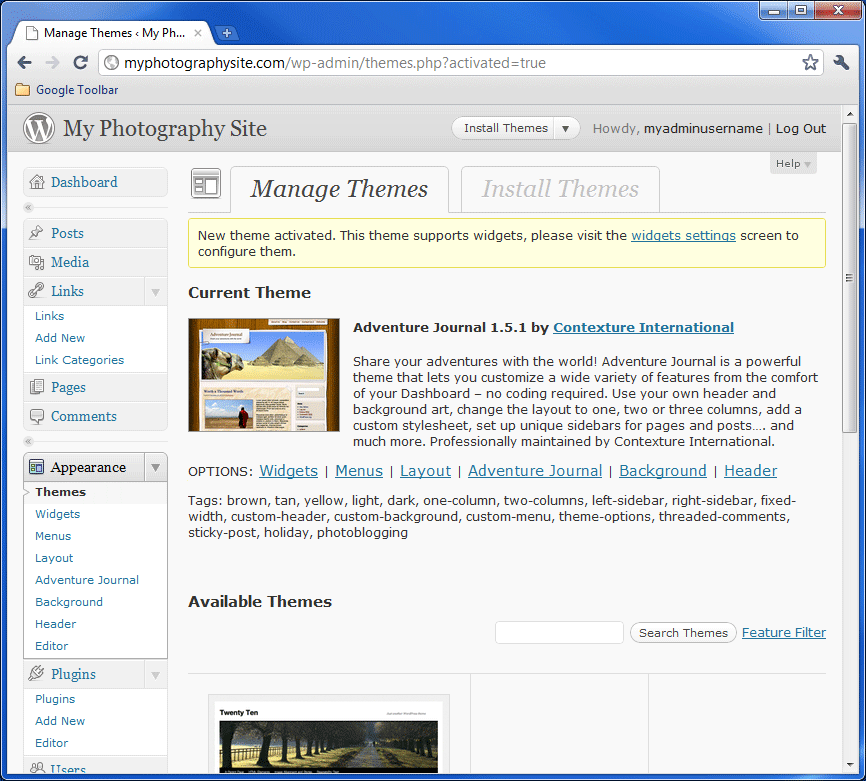The width and height of the screenshot is (866, 781).
Task: Click the browser Back arrow
Action: (25, 62)
